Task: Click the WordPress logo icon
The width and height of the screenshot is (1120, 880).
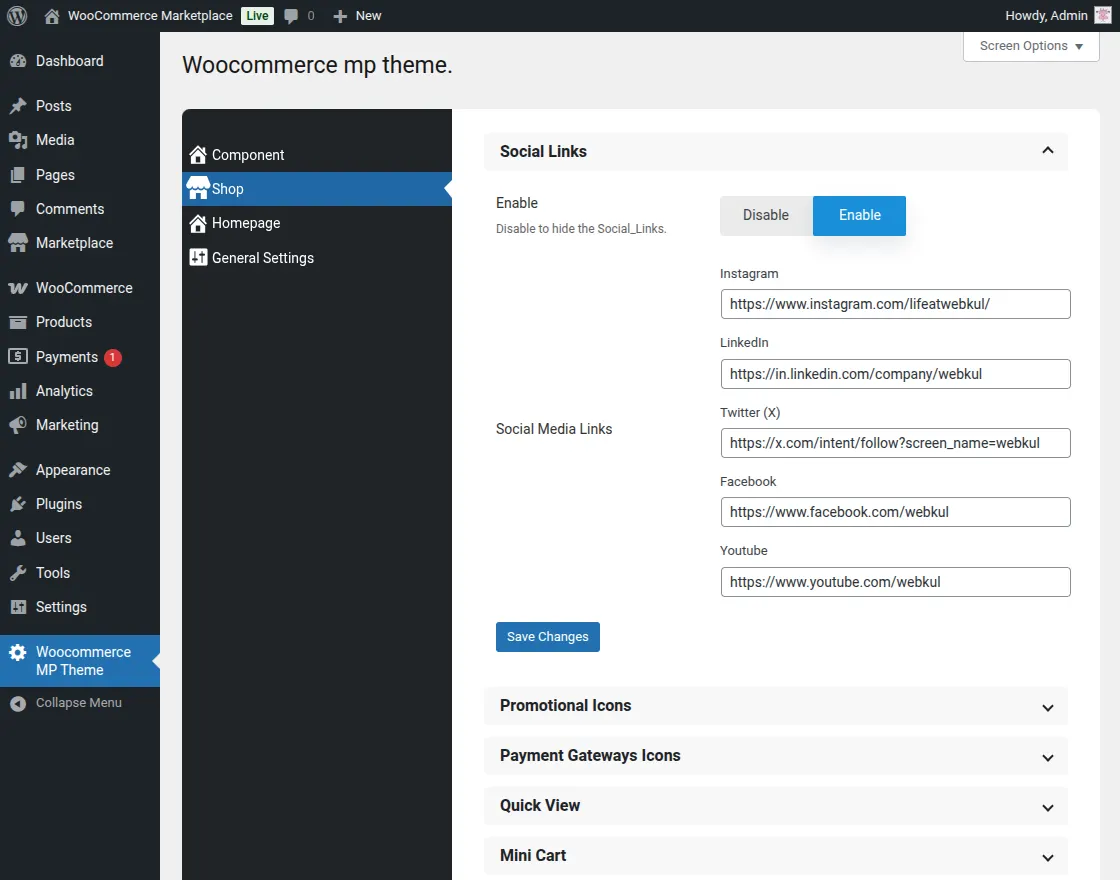Action: pyautogui.click(x=17, y=16)
